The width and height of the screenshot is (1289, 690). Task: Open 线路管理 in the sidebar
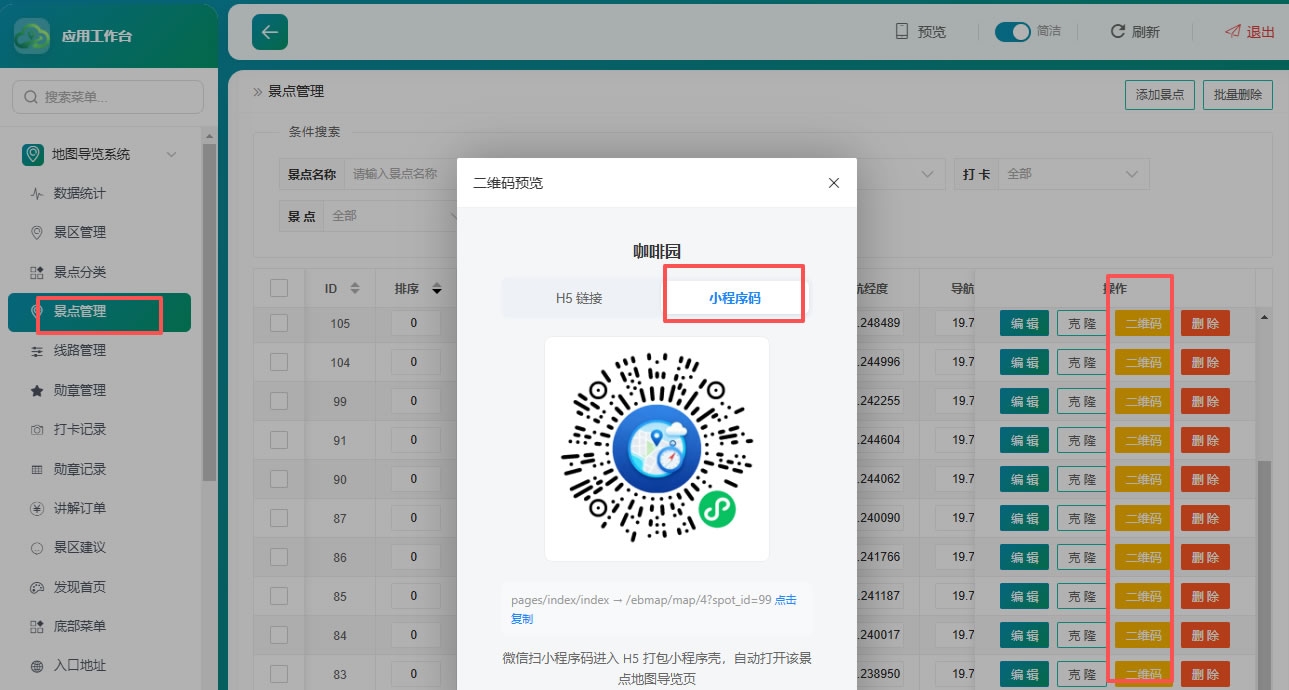(x=79, y=350)
